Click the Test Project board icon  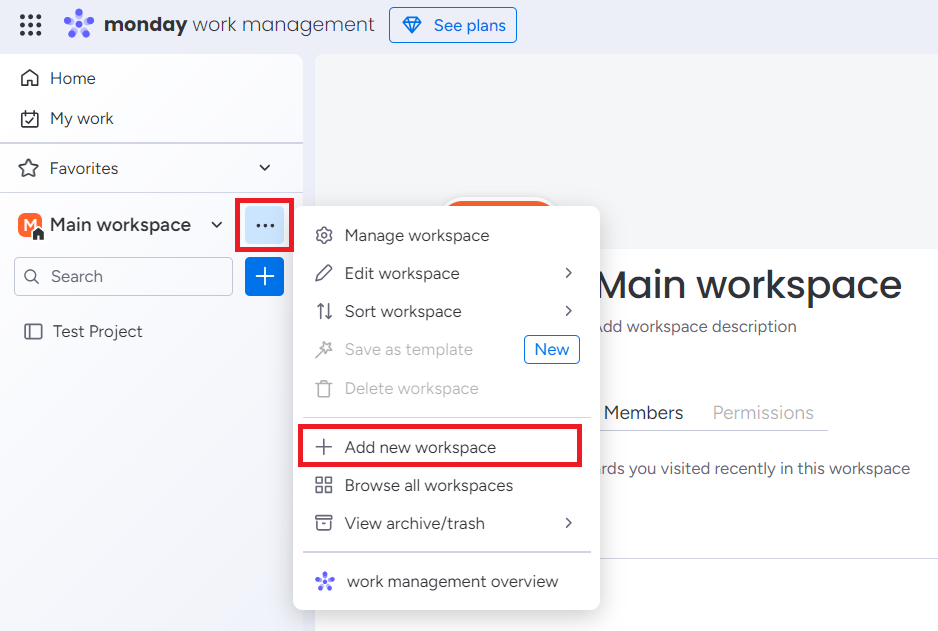click(33, 331)
